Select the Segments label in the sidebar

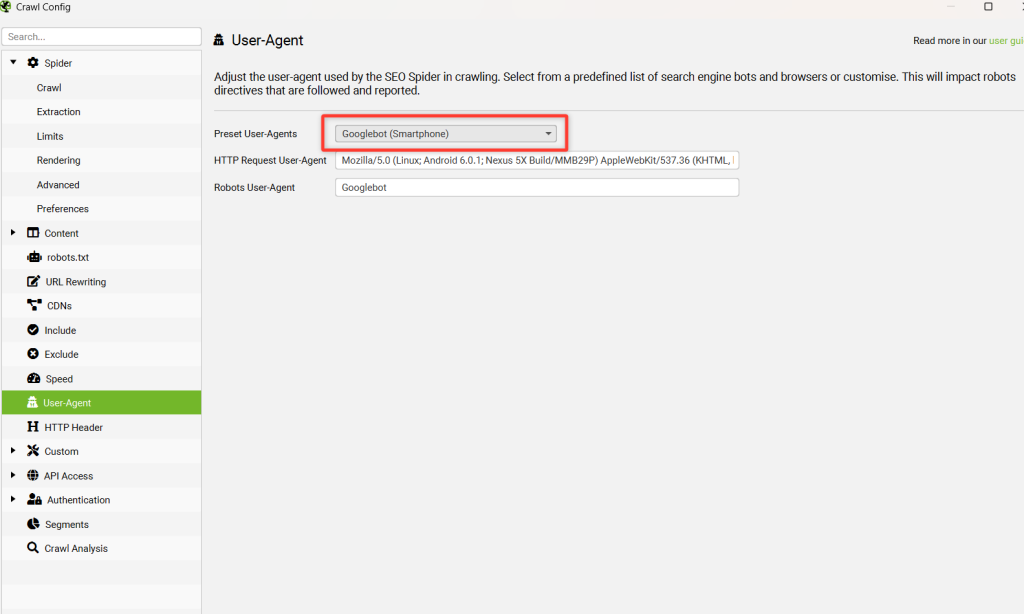[67, 525]
